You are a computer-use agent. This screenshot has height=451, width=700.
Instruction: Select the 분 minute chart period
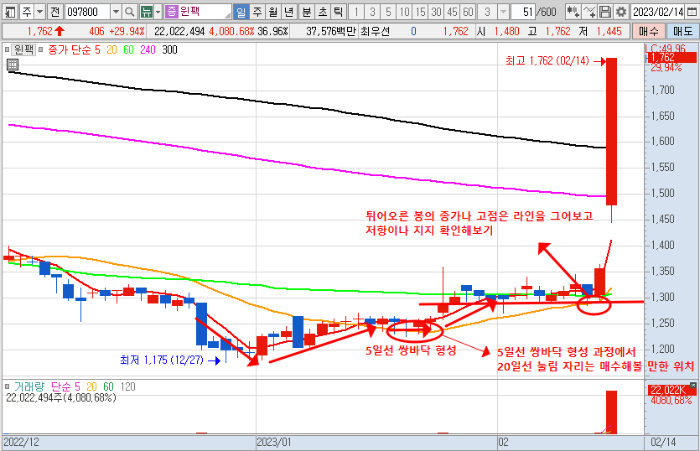tap(307, 12)
